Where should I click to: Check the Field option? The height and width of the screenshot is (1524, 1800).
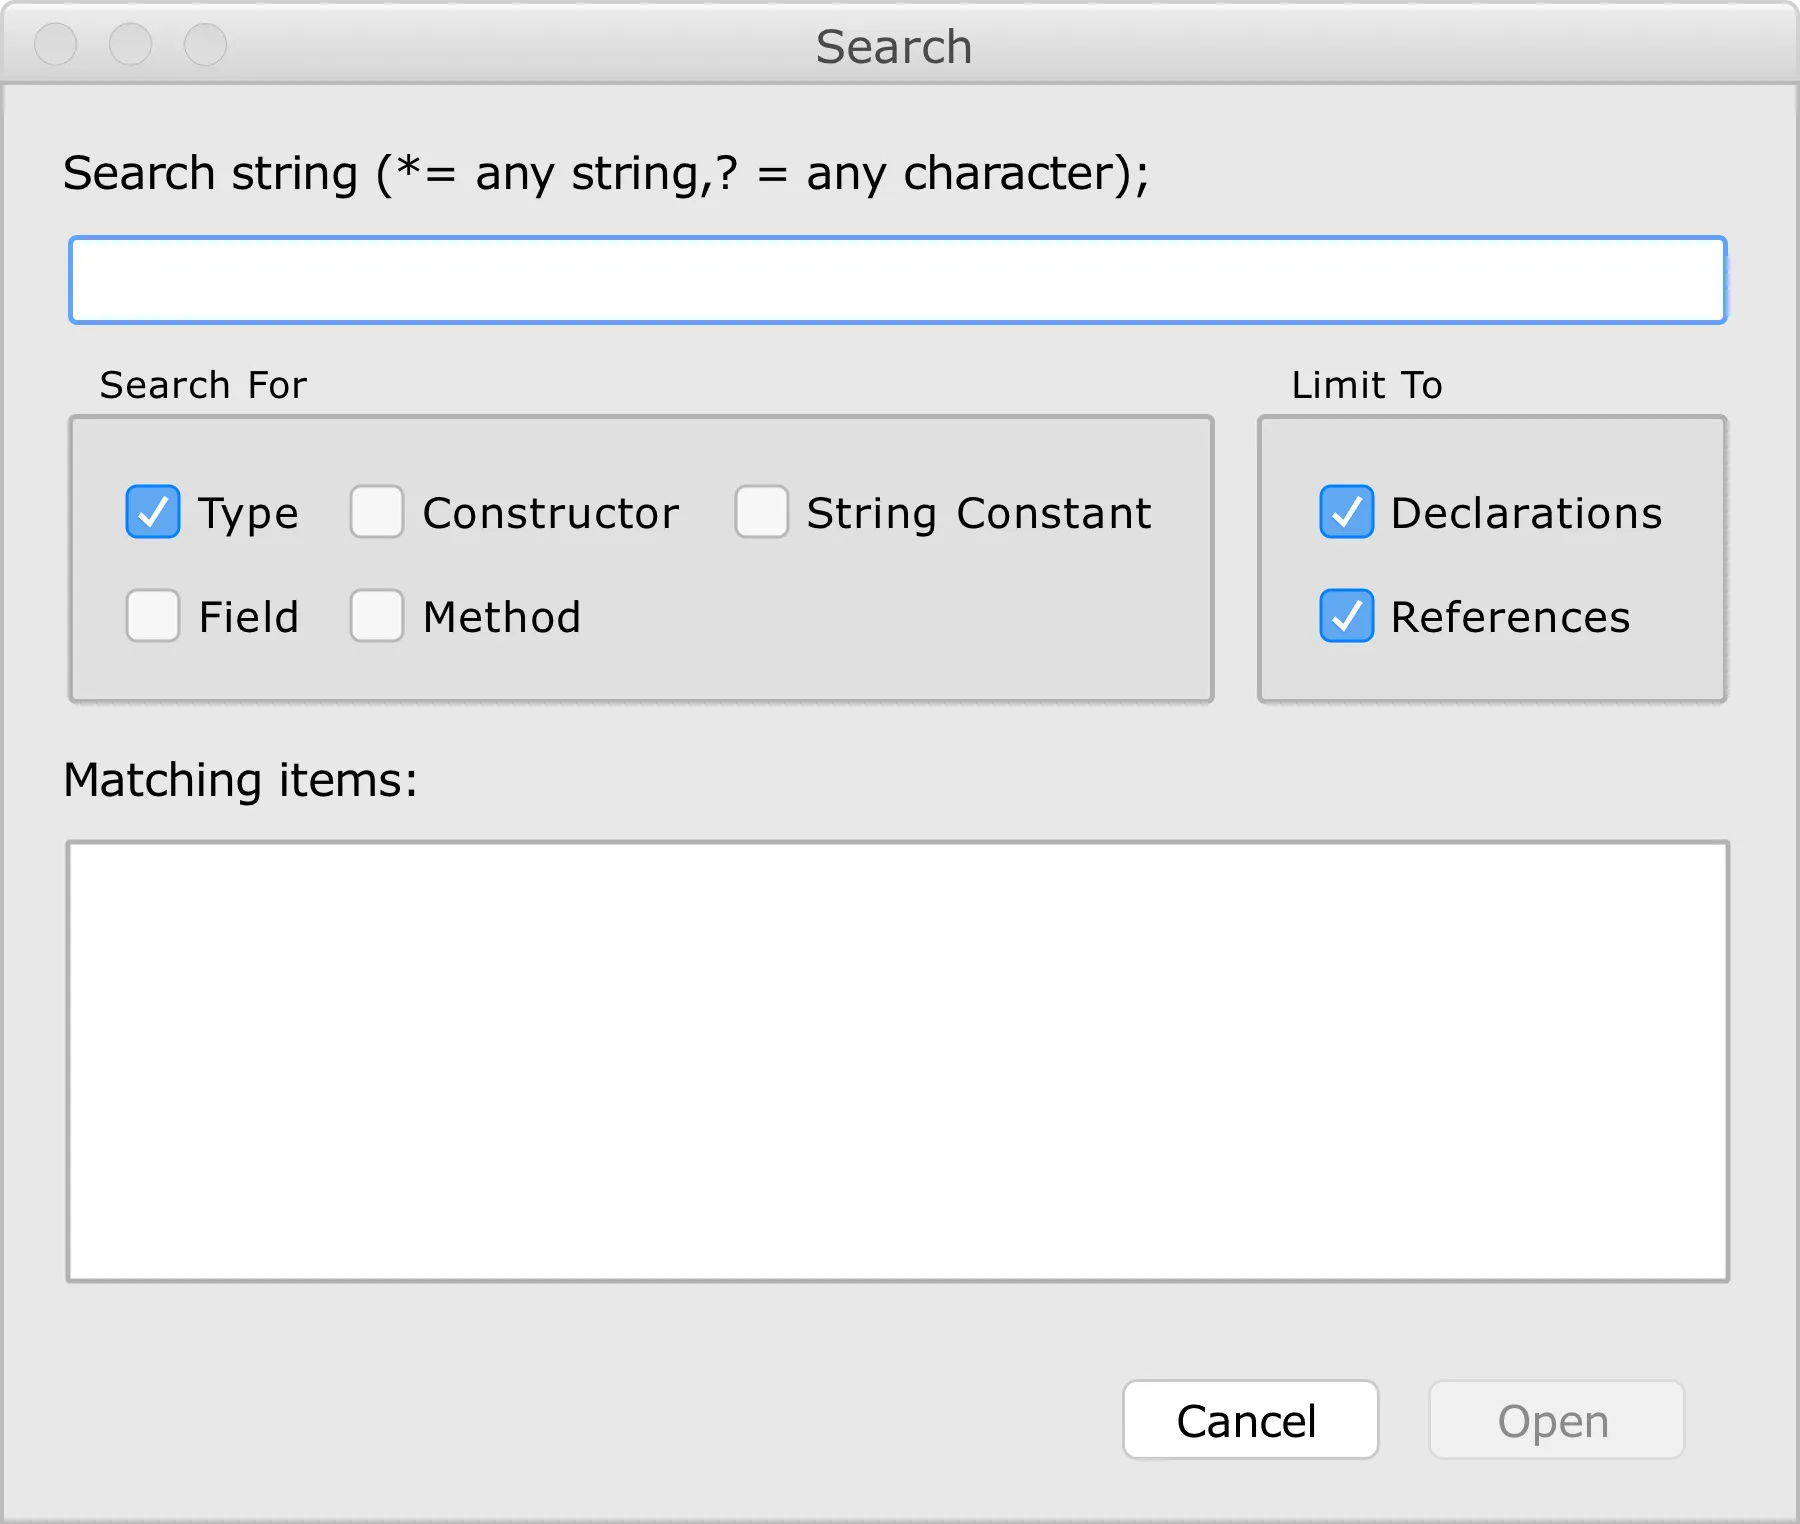[153, 616]
